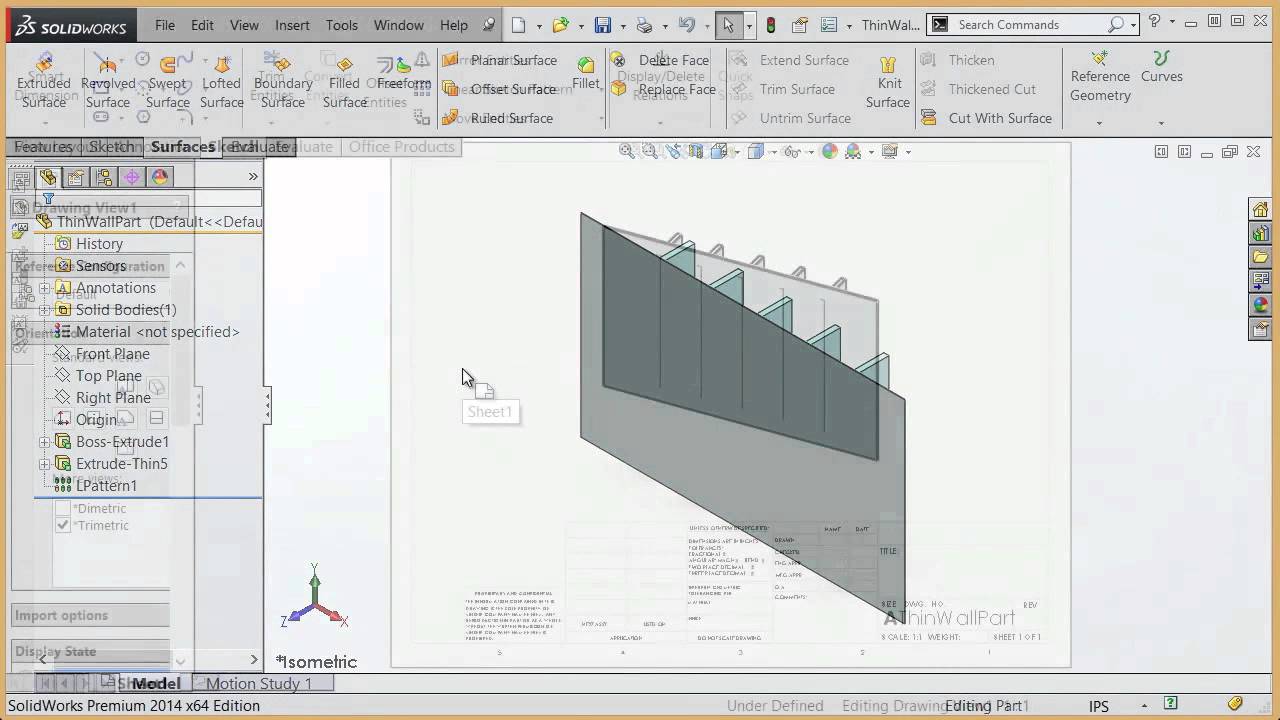Screen dimensions: 1280x720
Task: Open the Save button dropdown arrow
Action: pyautogui.click(x=622, y=26)
